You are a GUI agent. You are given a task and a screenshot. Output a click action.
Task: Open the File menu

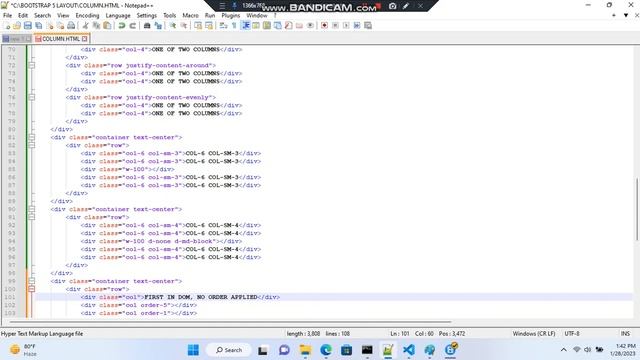pos(7,16)
